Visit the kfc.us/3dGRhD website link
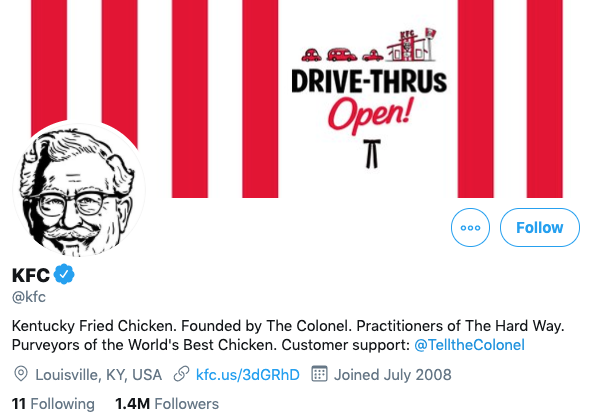The width and height of the screenshot is (589, 418). 248,375
